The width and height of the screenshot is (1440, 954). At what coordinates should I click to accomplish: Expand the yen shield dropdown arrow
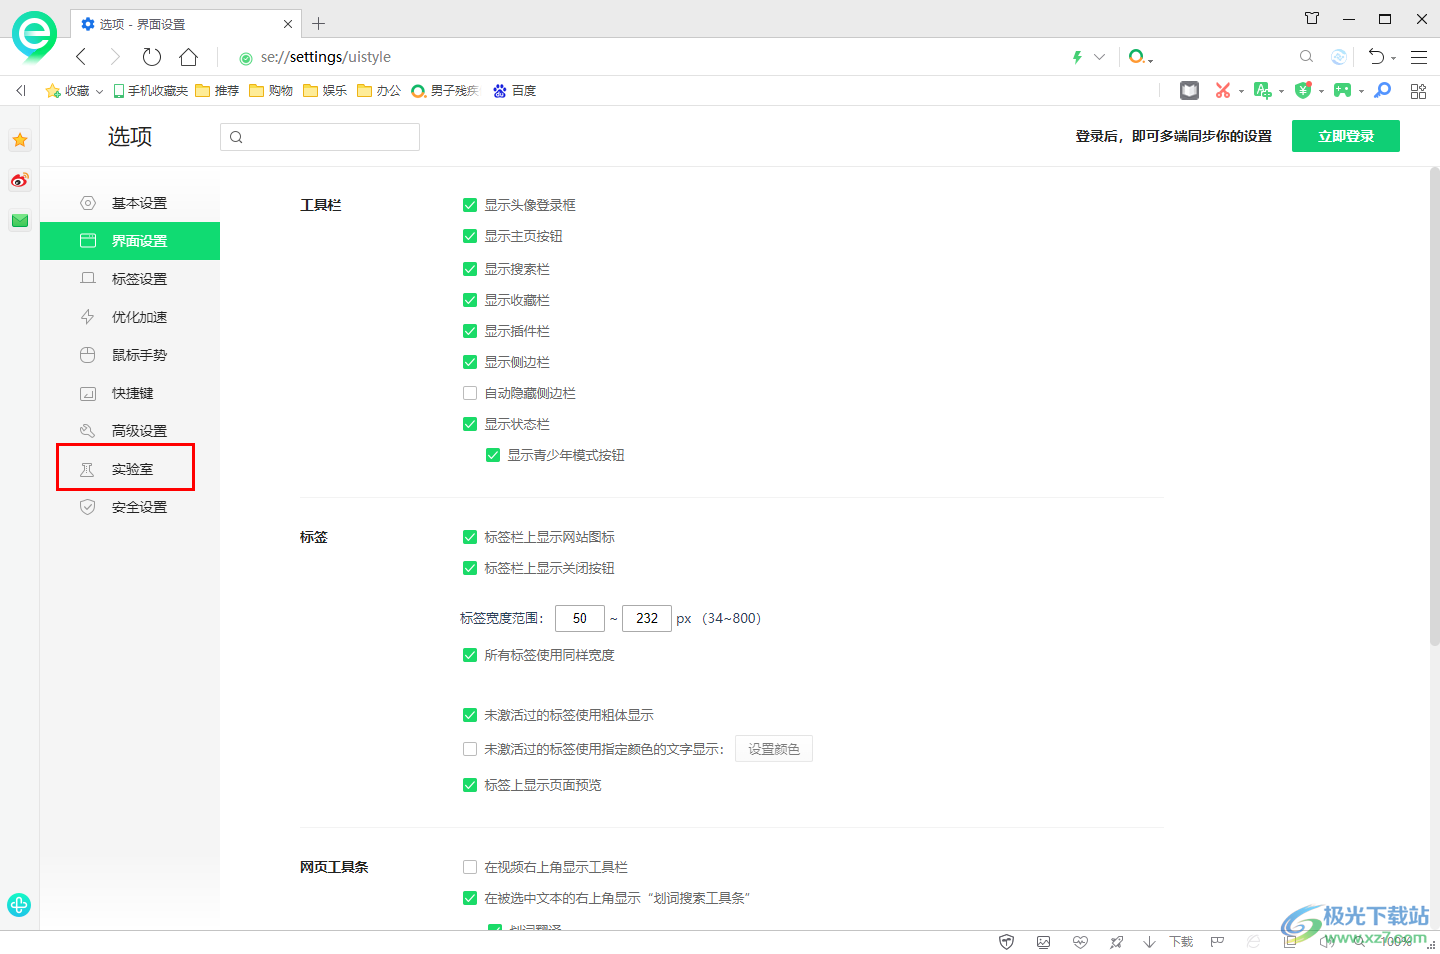coord(1321,91)
